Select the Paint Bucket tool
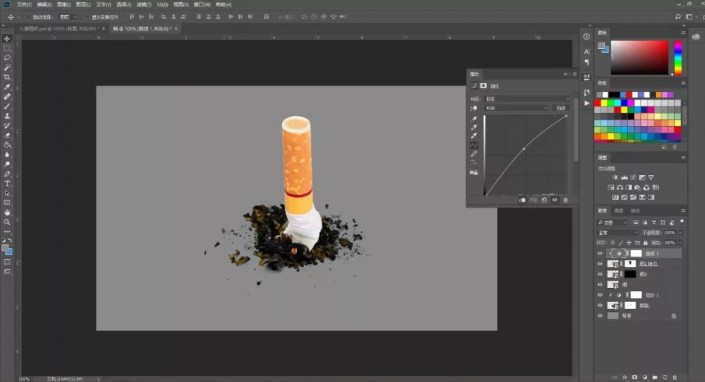 (7, 145)
